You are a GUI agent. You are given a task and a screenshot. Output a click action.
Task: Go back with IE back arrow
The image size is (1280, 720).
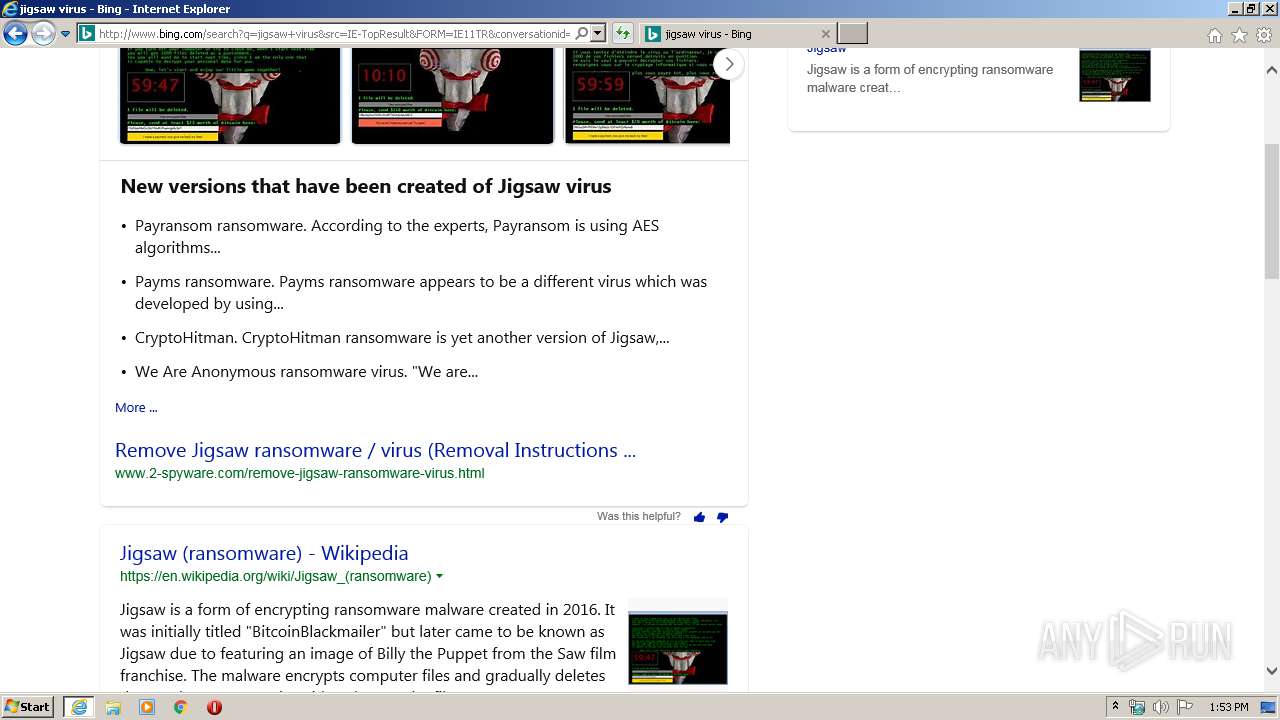[15, 34]
